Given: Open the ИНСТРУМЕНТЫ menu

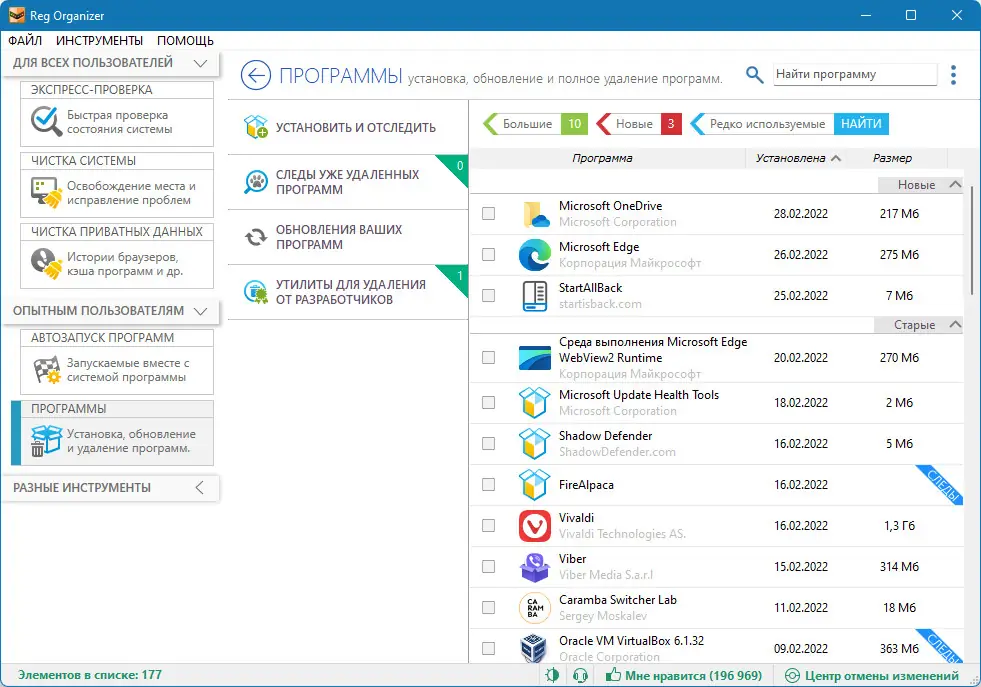Looking at the screenshot, I should point(99,41).
